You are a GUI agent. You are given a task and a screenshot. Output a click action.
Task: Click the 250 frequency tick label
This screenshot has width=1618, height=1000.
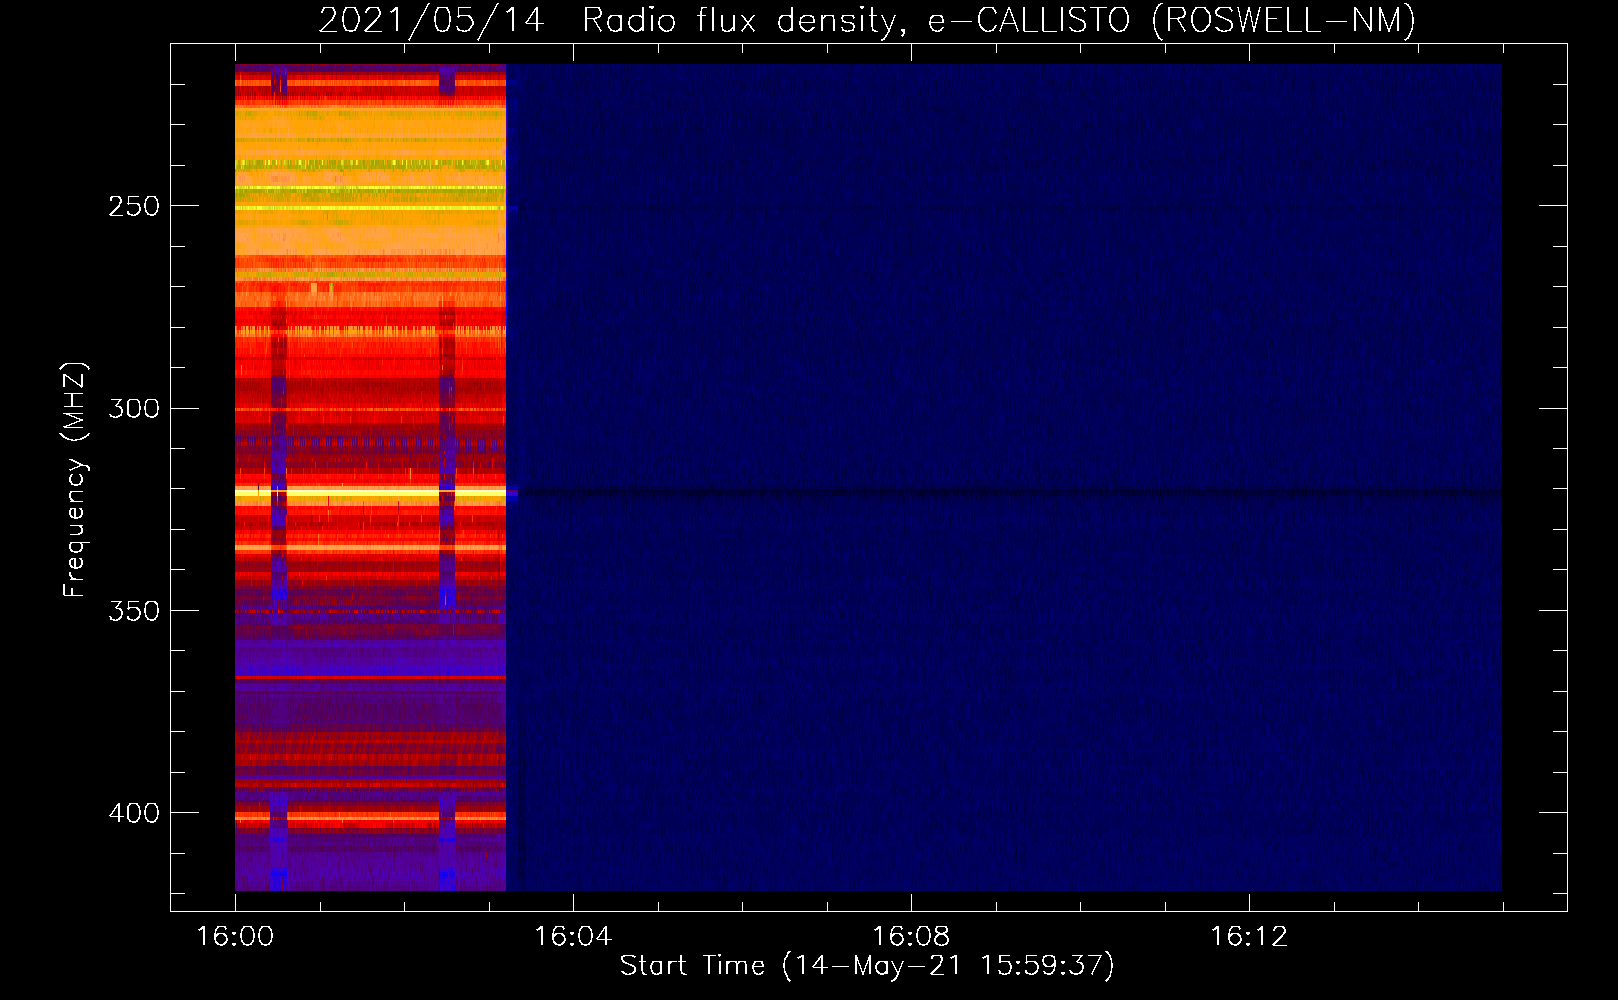point(134,206)
